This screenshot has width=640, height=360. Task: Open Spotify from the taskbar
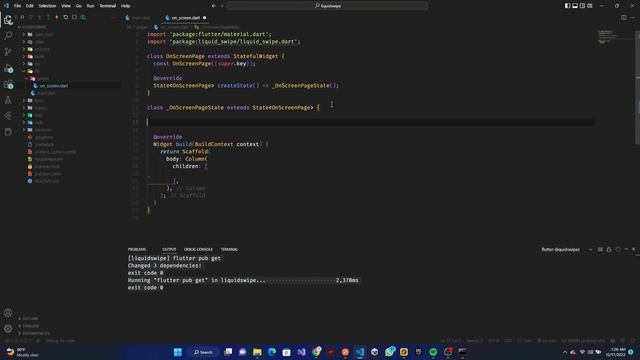click(x=433, y=352)
